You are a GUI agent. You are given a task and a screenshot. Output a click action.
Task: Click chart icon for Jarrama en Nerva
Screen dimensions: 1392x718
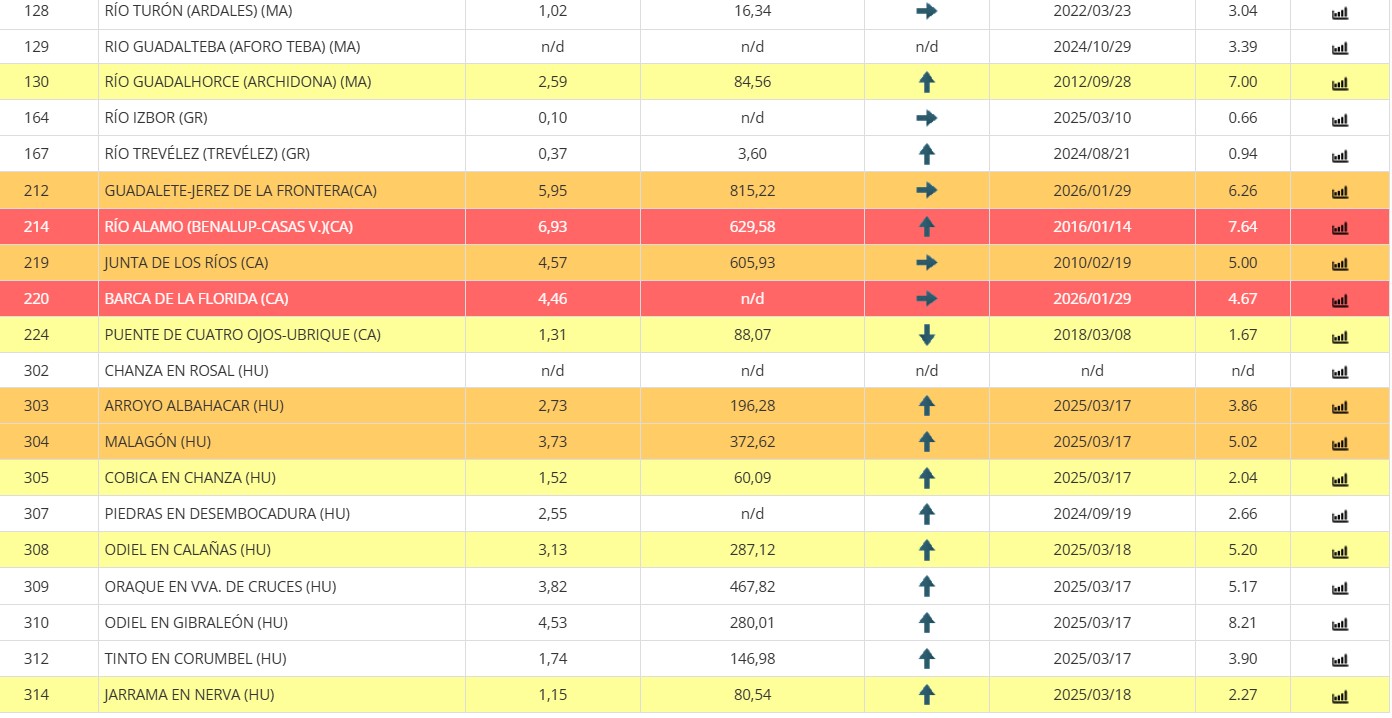pos(1339,696)
